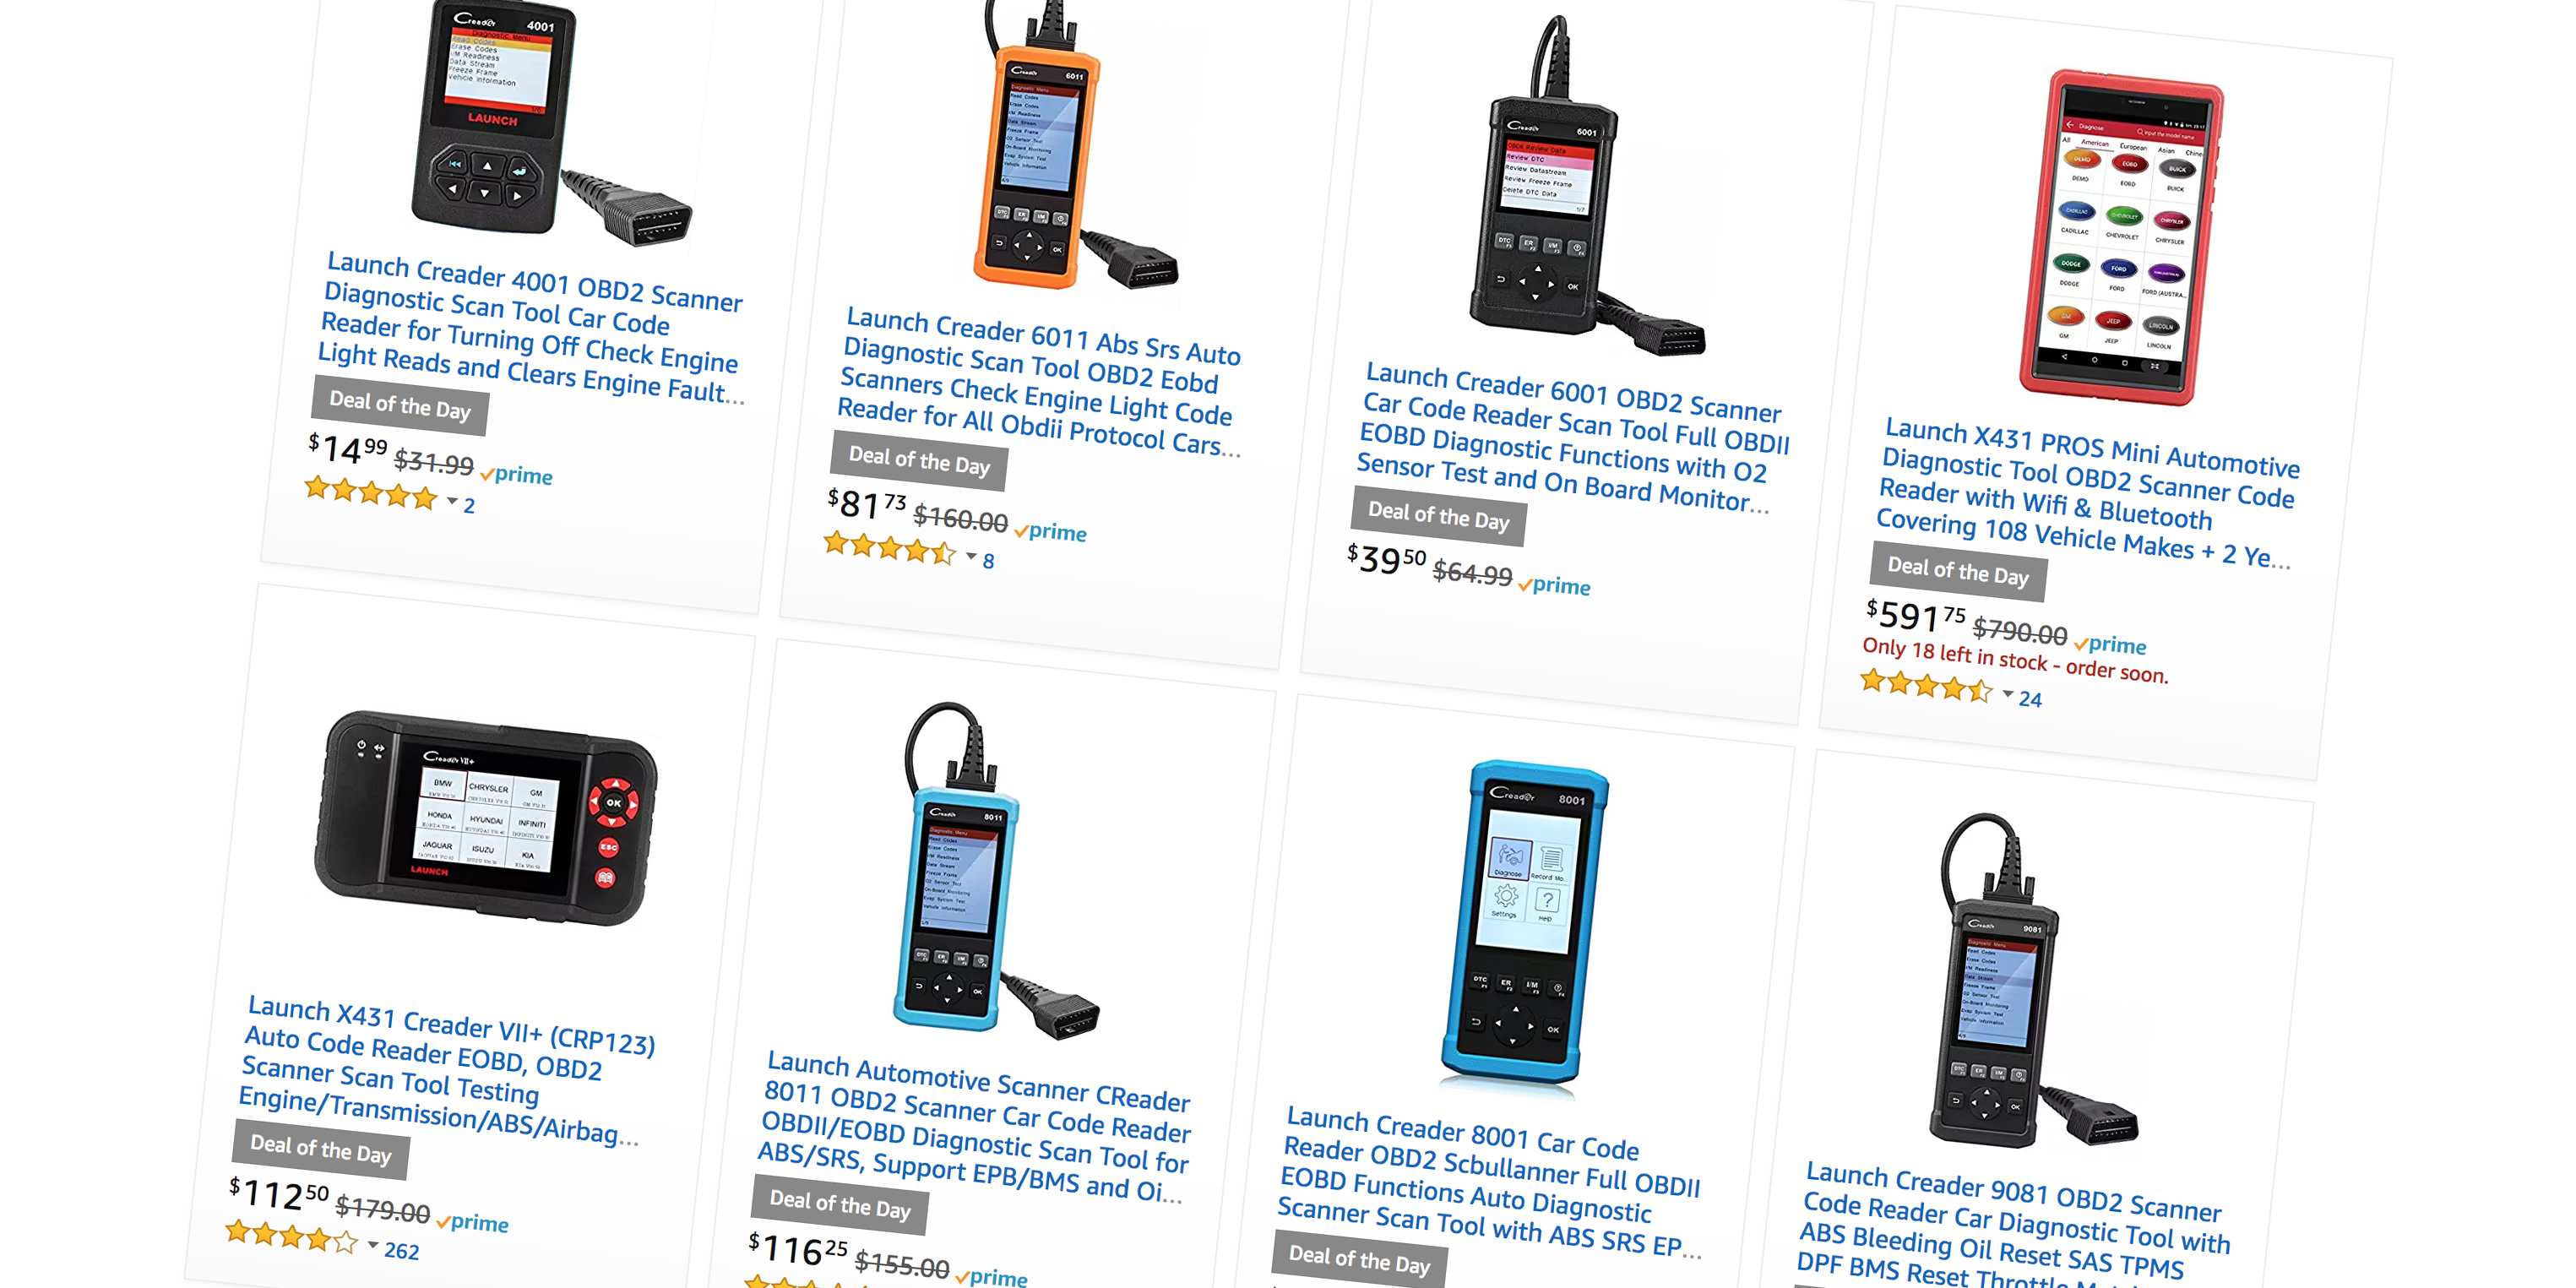Click the Deal of the Day badge under the Creader 8001

tap(1360, 1258)
